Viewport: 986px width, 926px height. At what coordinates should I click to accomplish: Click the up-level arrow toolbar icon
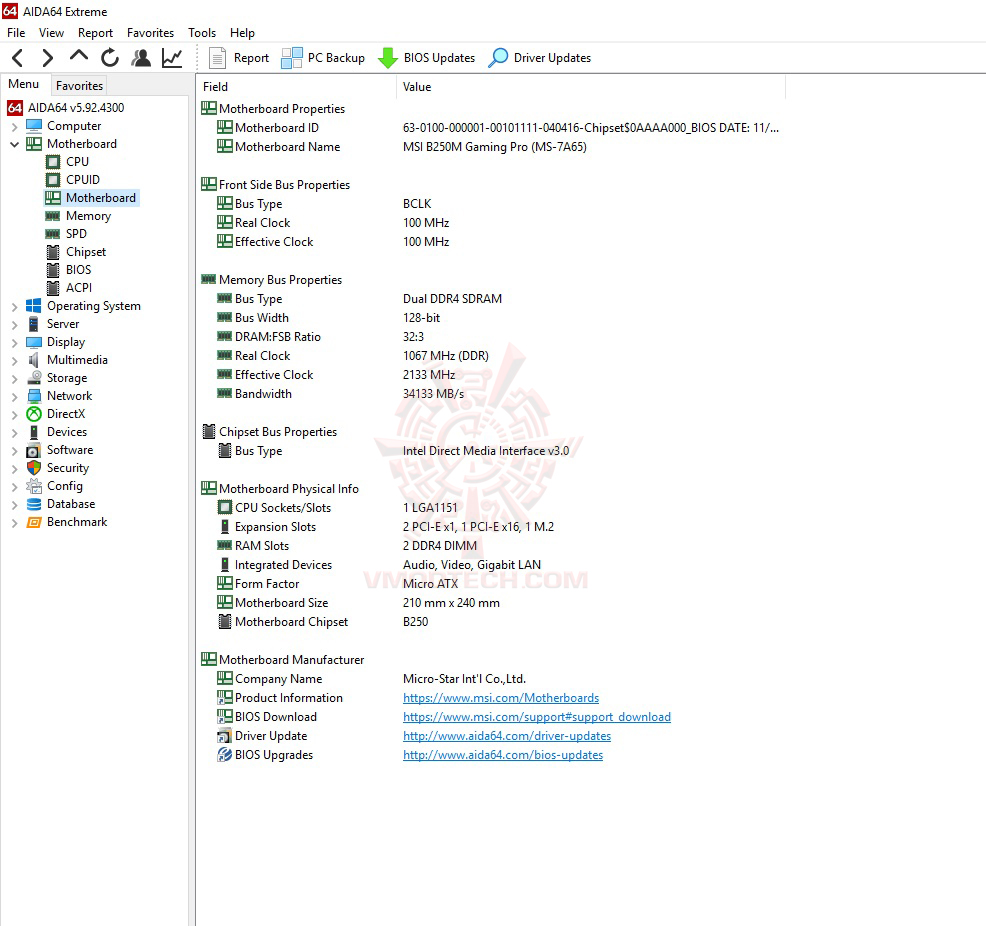pyautogui.click(x=79, y=57)
